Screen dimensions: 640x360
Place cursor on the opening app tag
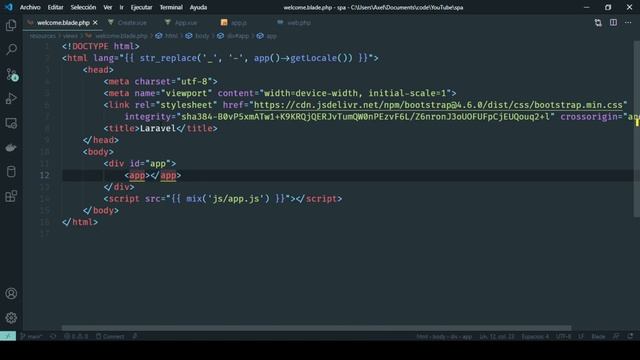(x=137, y=176)
